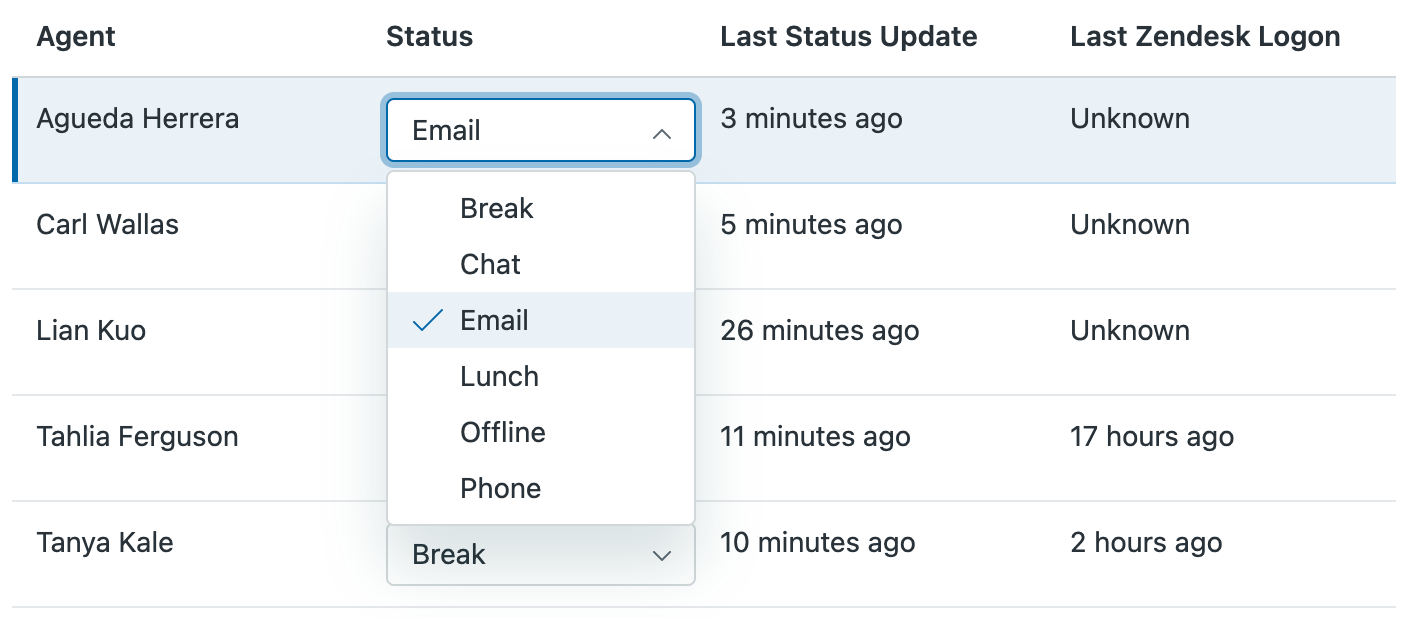This screenshot has height=618, width=1406.
Task: Click the Agent column header
Action: click(76, 37)
